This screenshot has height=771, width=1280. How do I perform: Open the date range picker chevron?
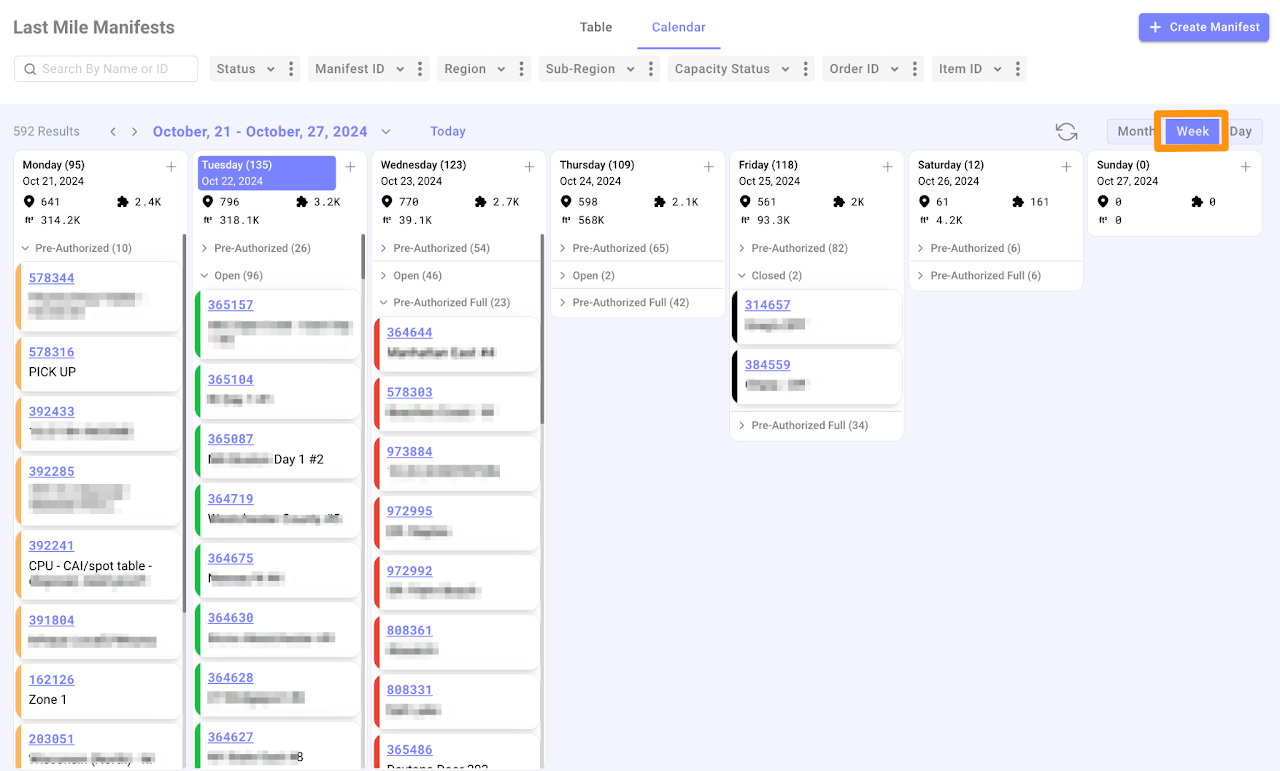386,132
